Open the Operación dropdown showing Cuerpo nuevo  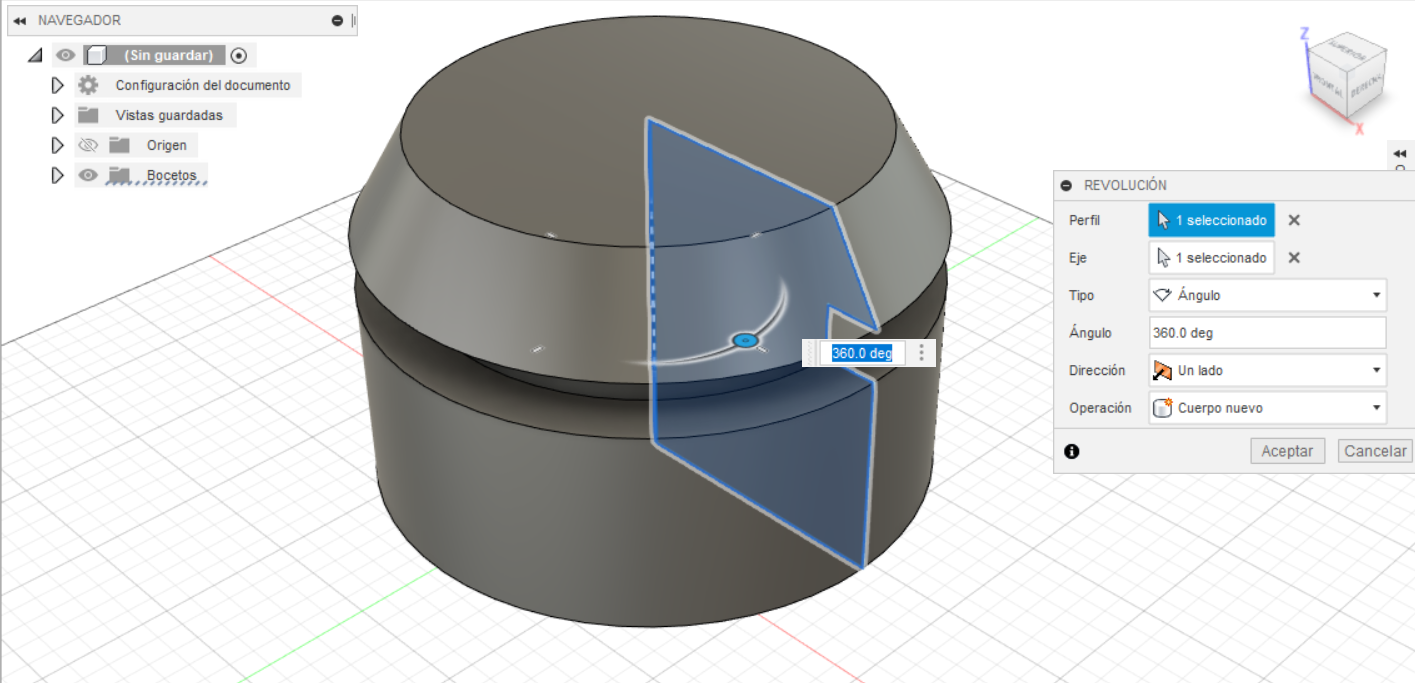[x=1268, y=408]
